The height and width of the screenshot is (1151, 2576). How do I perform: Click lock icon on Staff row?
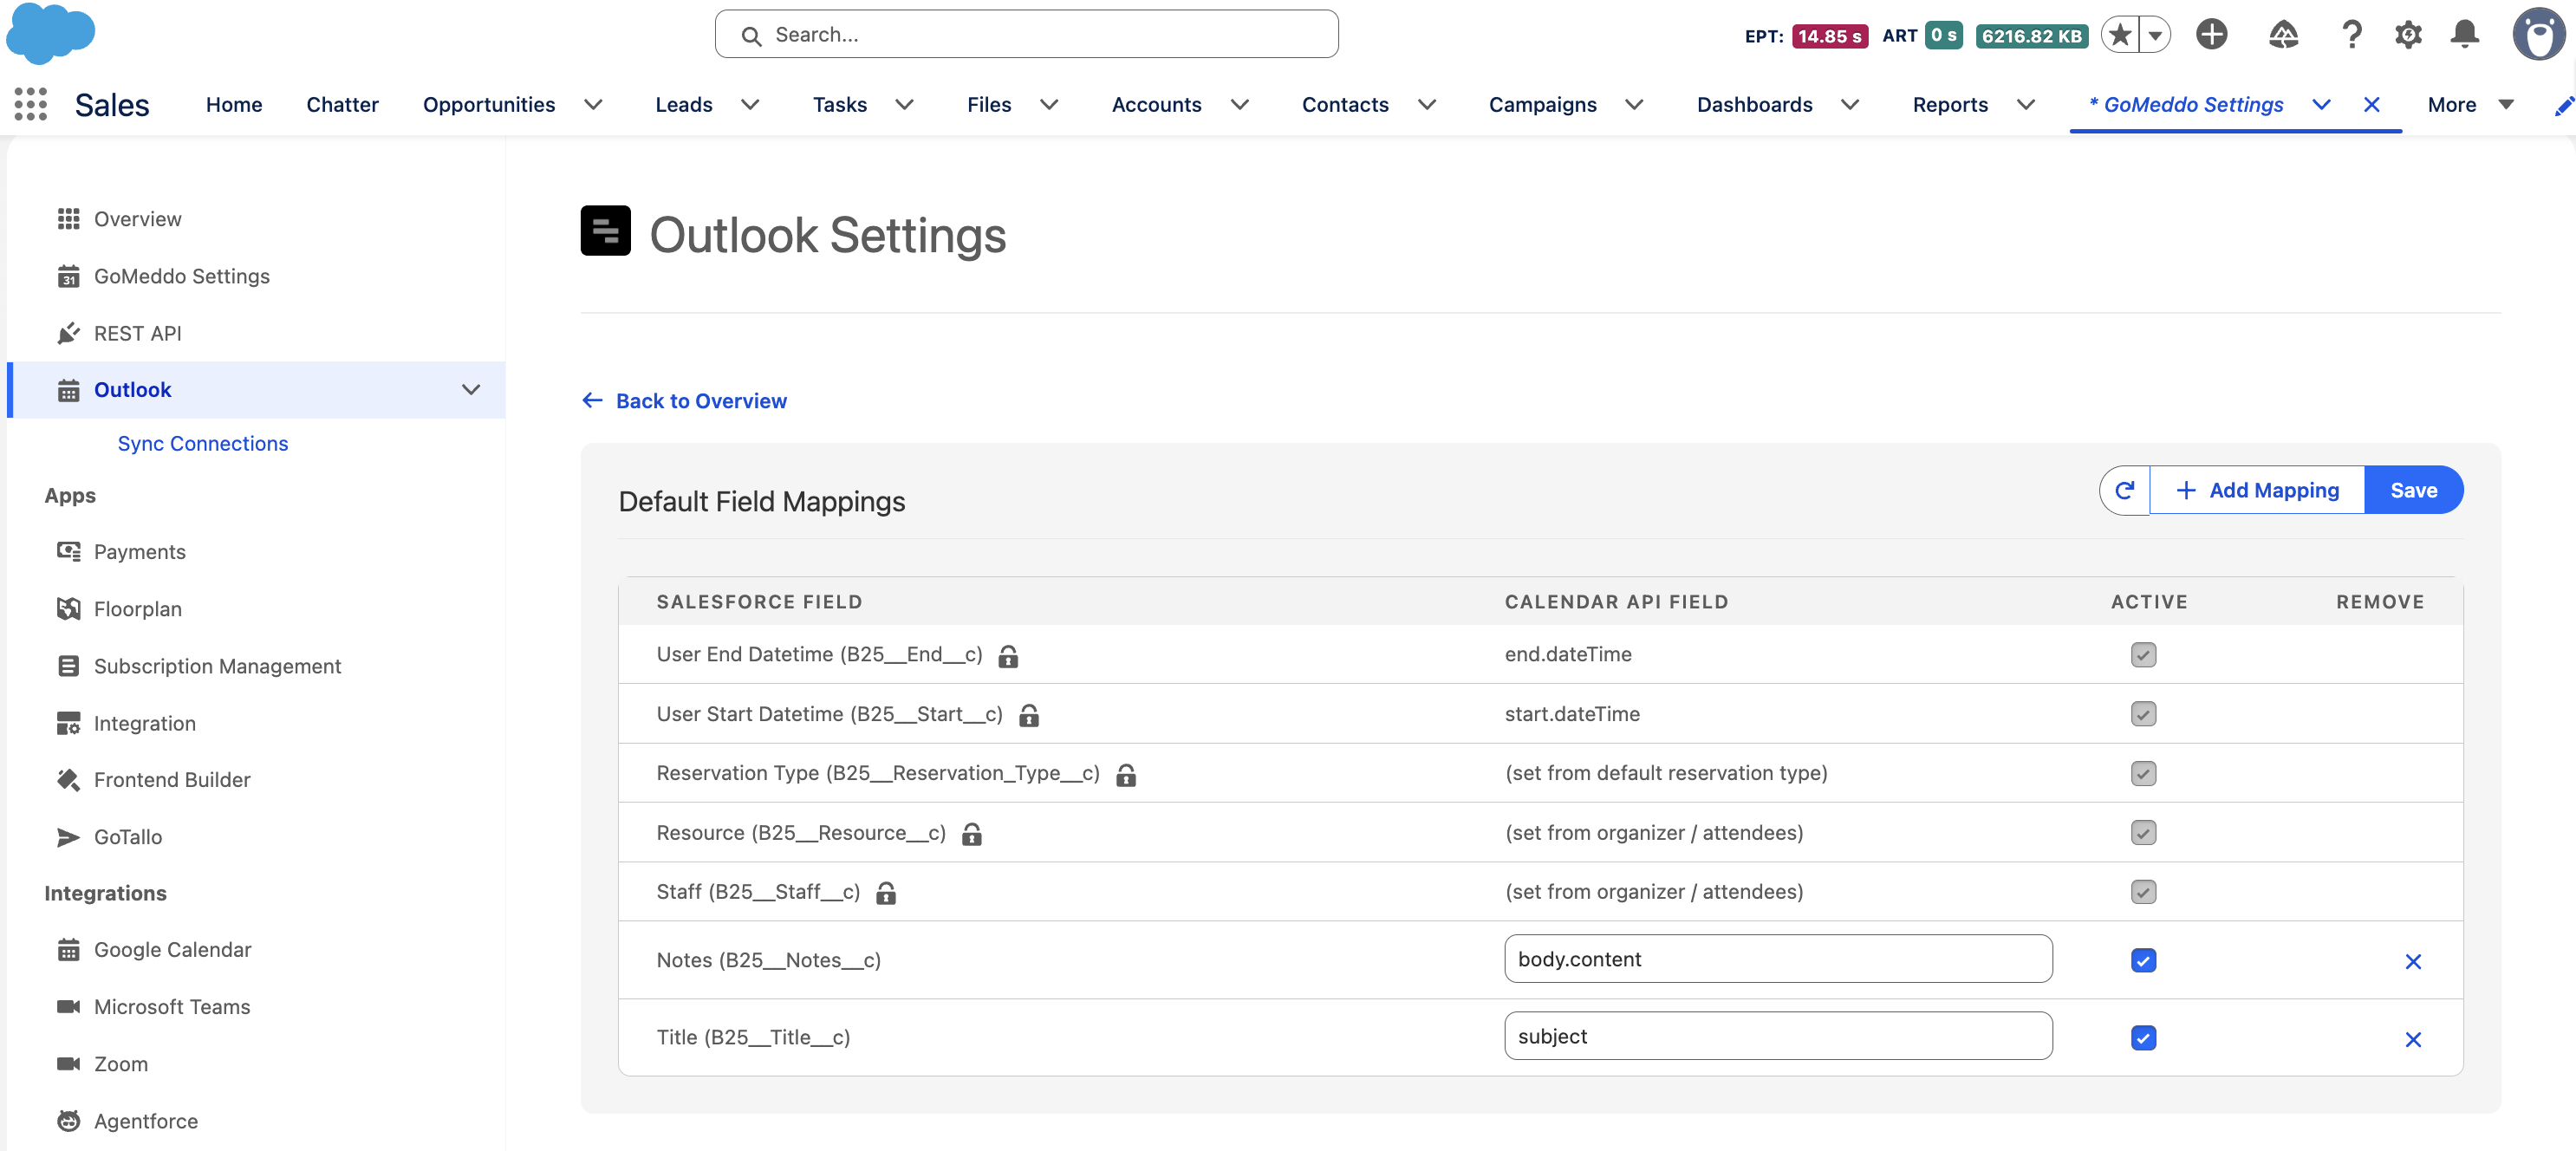point(885,893)
